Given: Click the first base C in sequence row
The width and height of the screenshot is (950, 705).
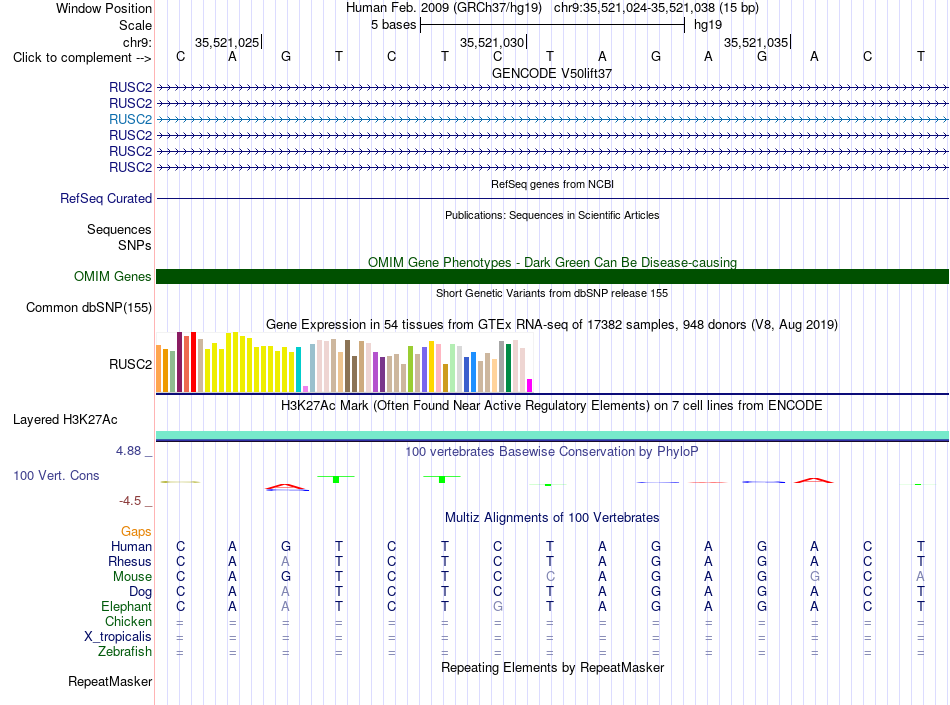Looking at the screenshot, I should (x=180, y=57).
